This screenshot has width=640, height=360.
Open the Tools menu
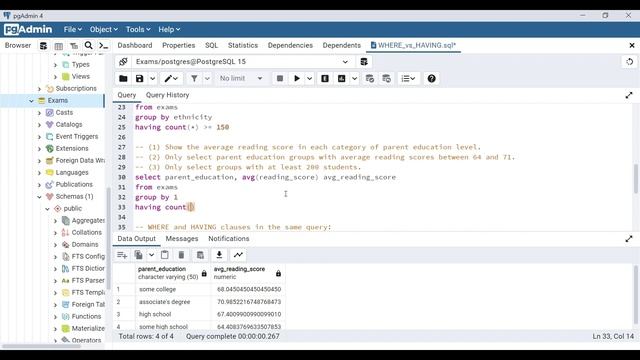[138, 29]
